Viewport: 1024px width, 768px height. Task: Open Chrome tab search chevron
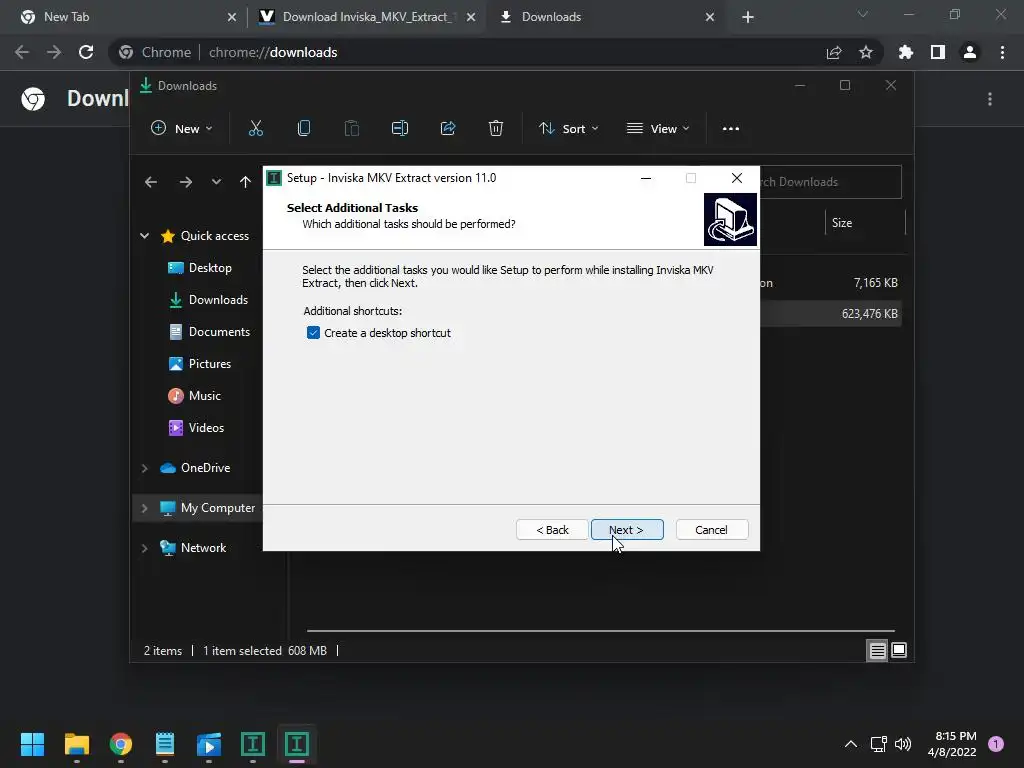pos(863,14)
